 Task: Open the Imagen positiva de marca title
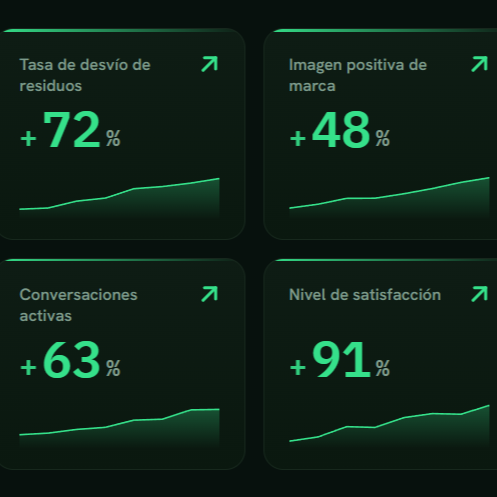[358, 75]
